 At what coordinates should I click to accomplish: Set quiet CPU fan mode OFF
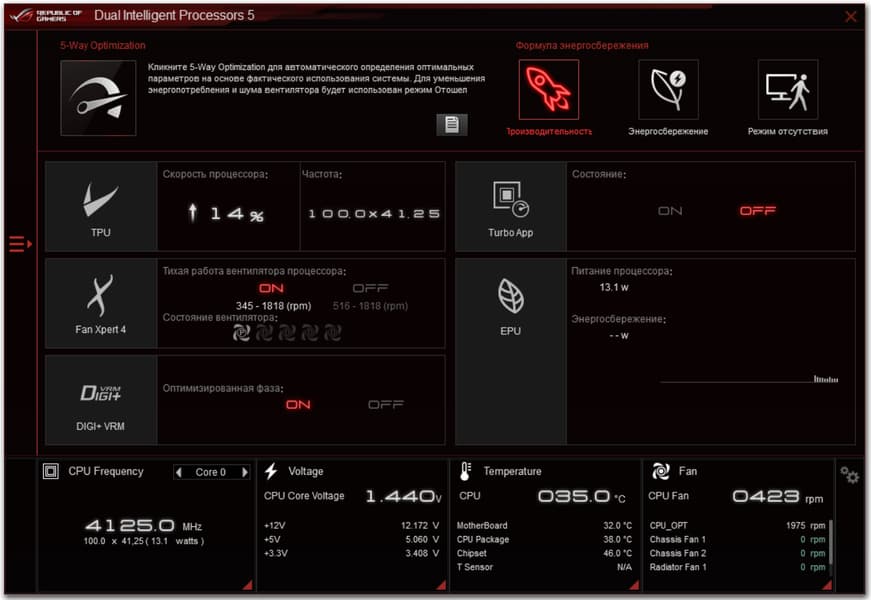tap(371, 288)
